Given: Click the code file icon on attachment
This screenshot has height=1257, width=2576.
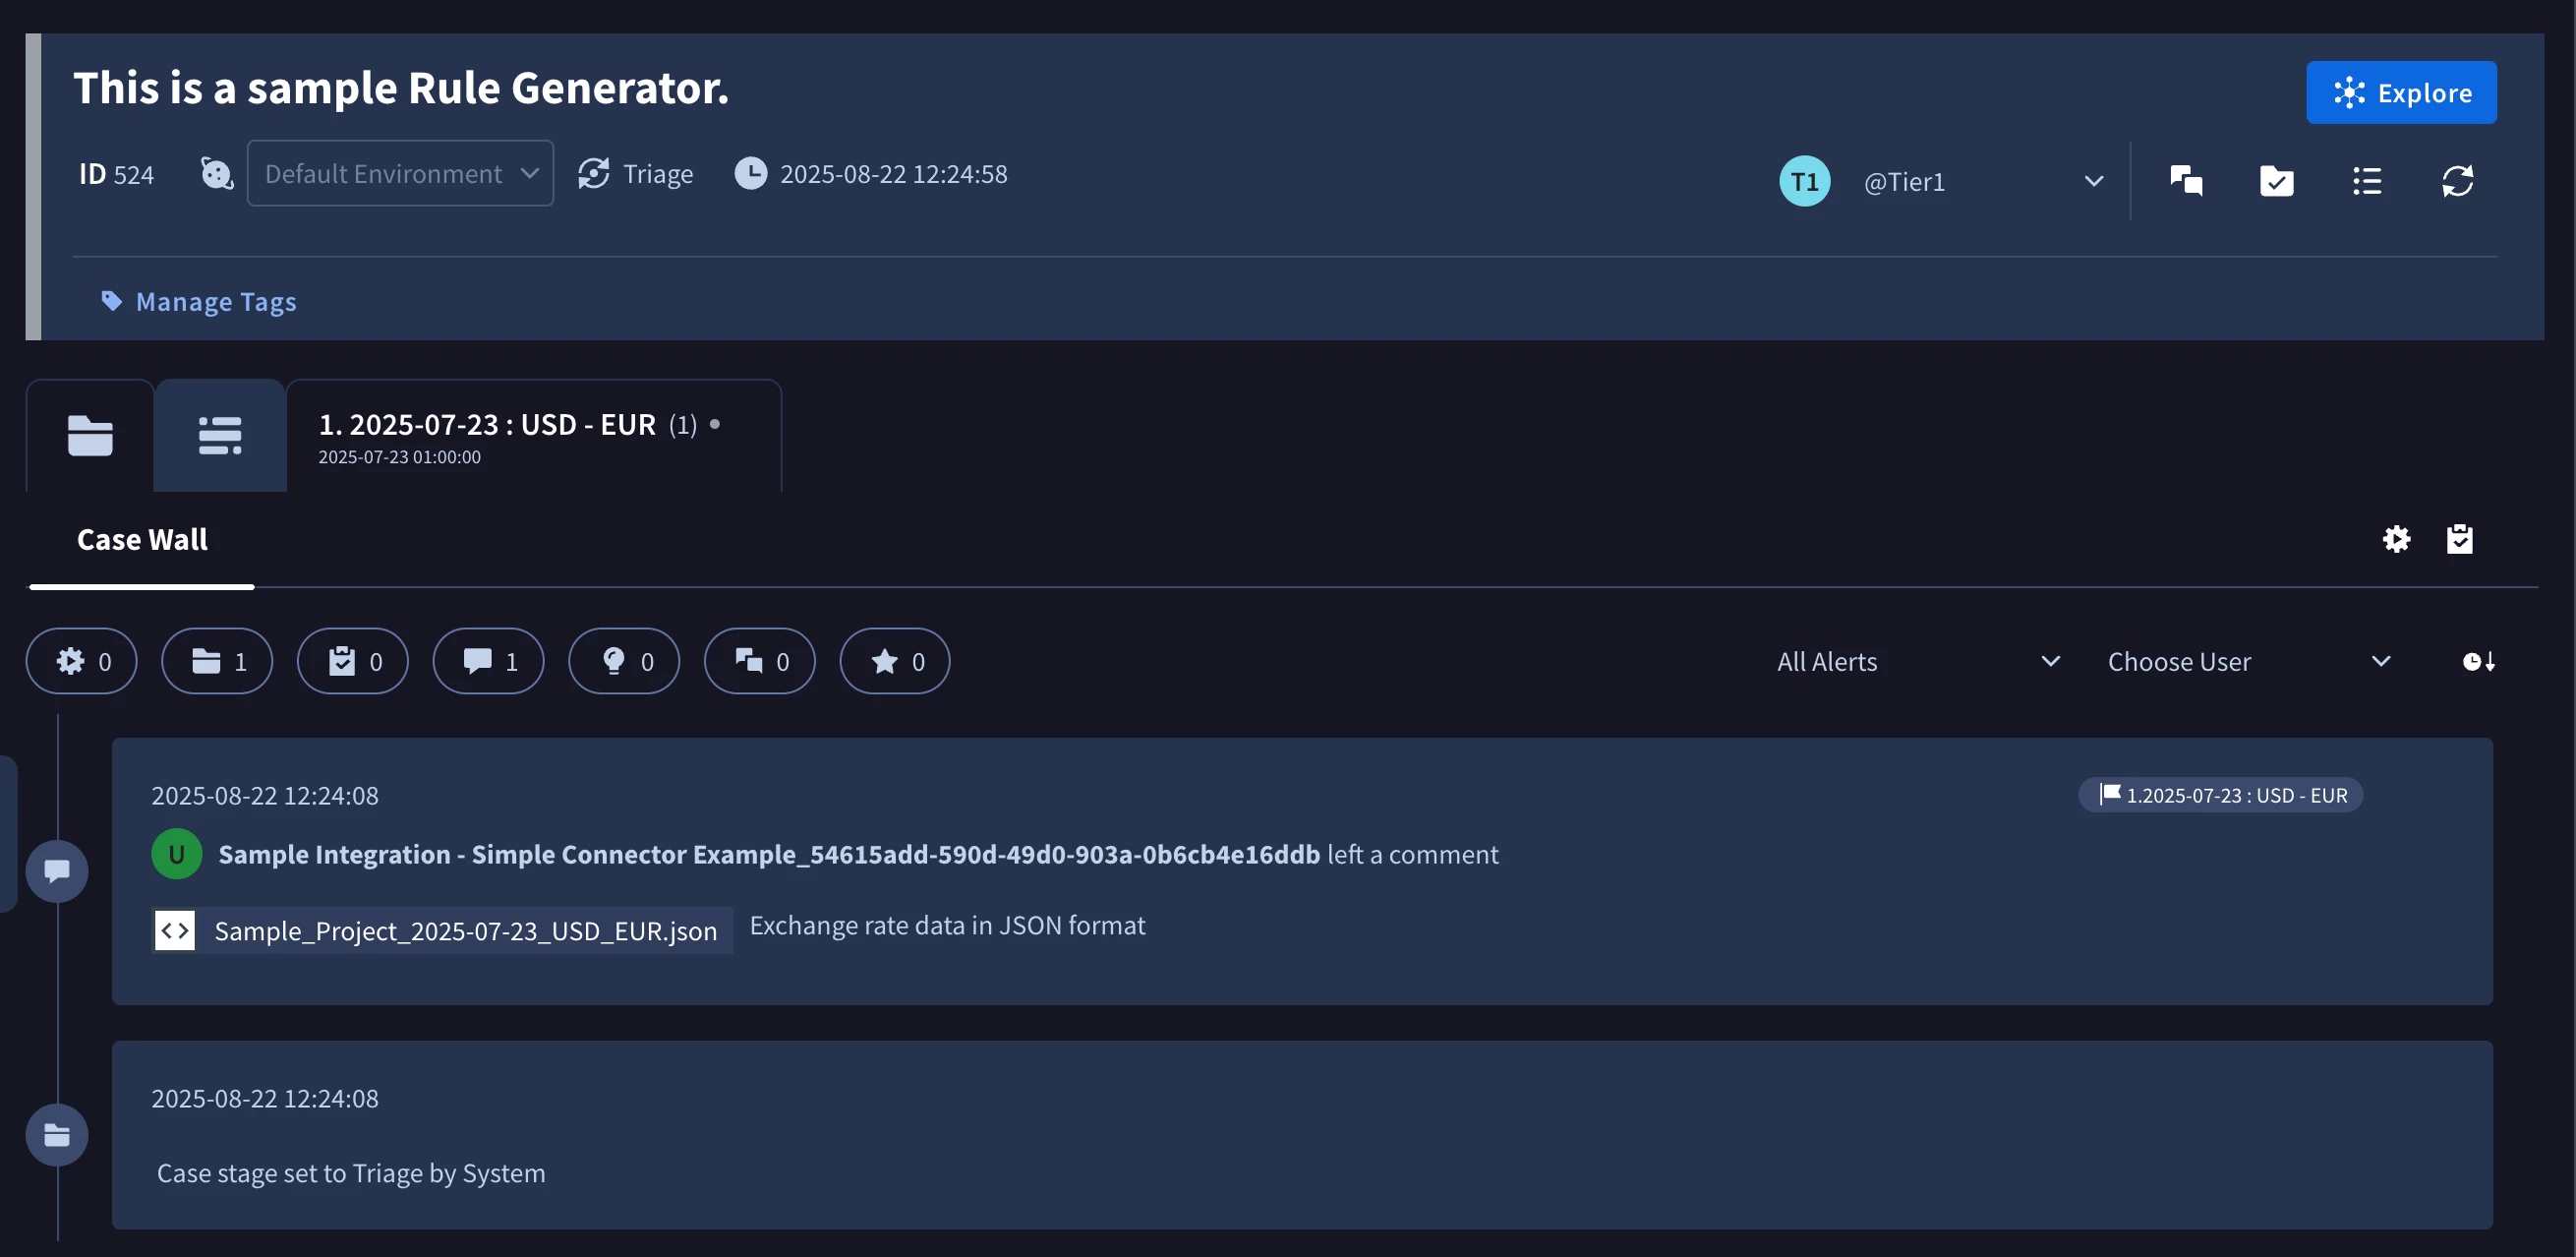Looking at the screenshot, I should click(x=175, y=930).
